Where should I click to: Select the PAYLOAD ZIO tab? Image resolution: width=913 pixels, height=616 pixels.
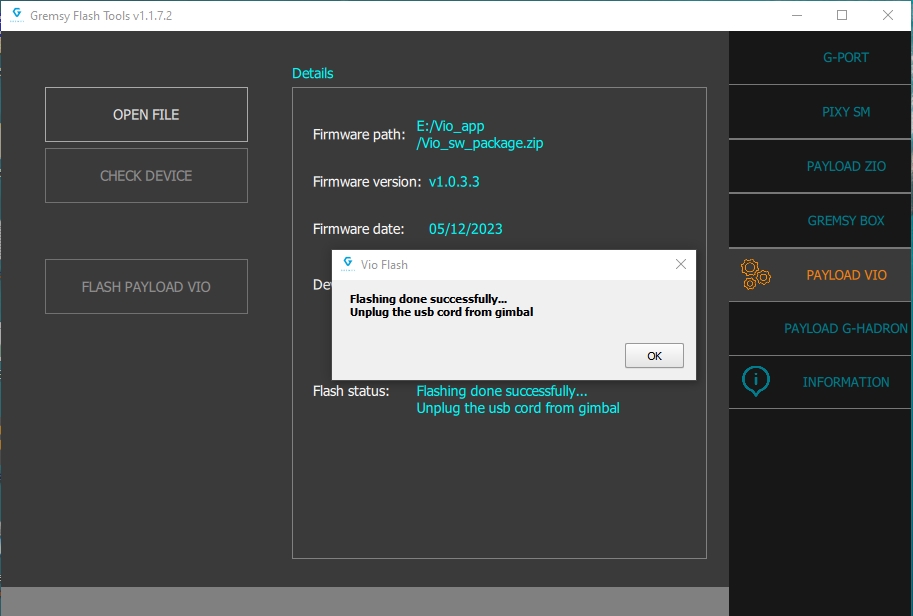(x=846, y=166)
